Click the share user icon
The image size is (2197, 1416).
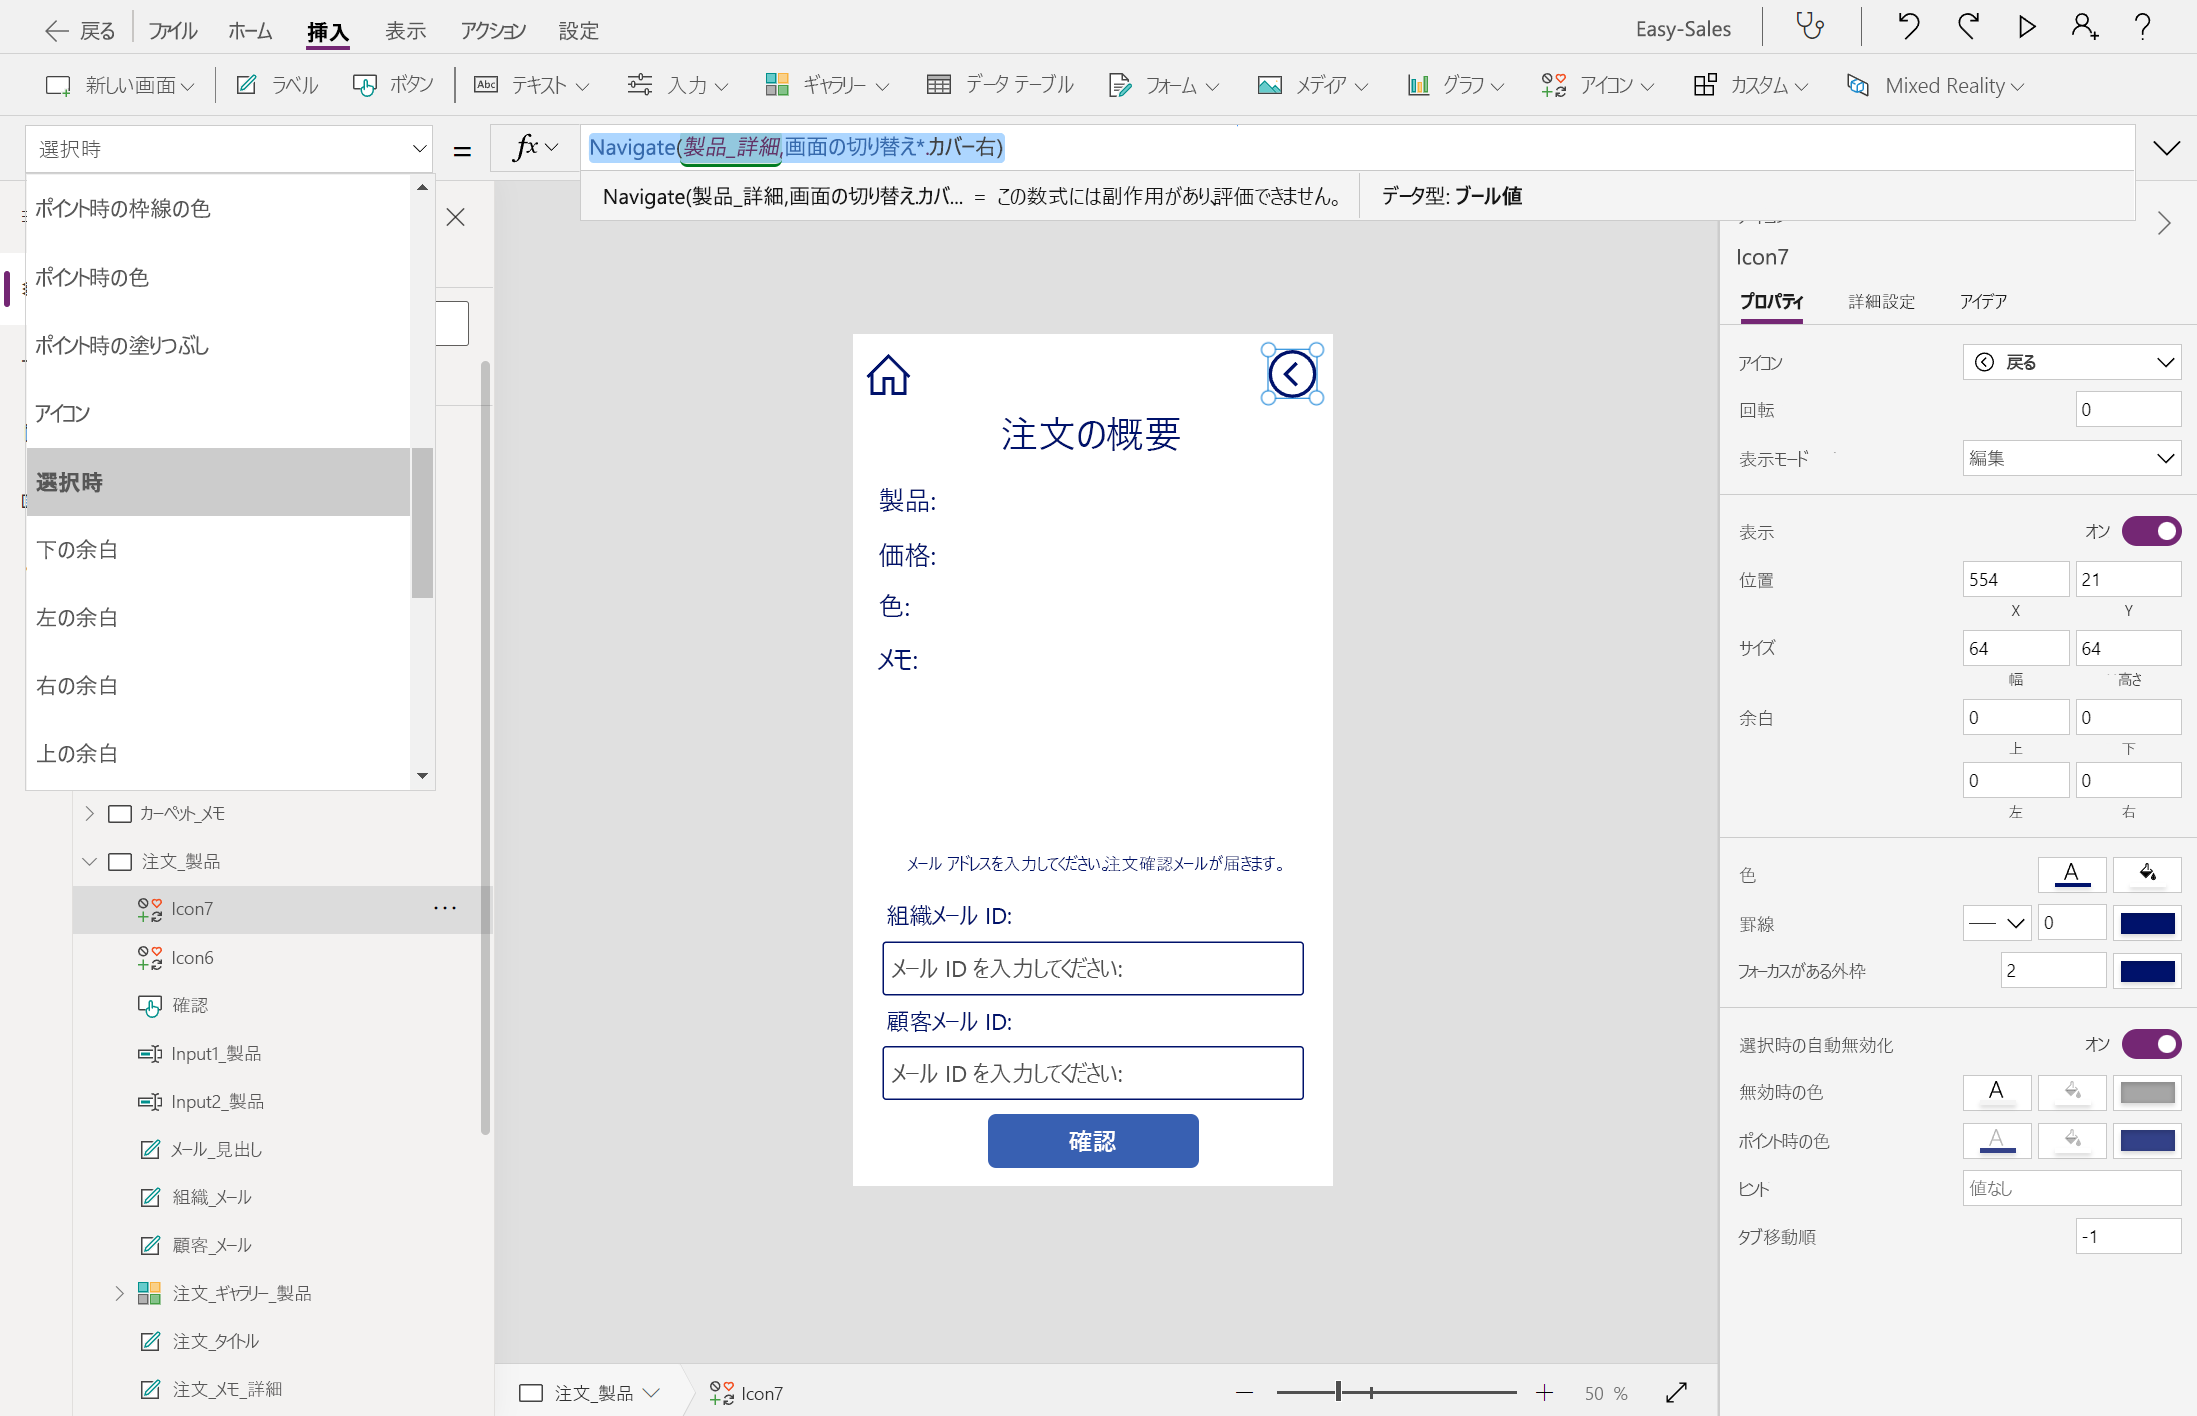(x=2084, y=27)
